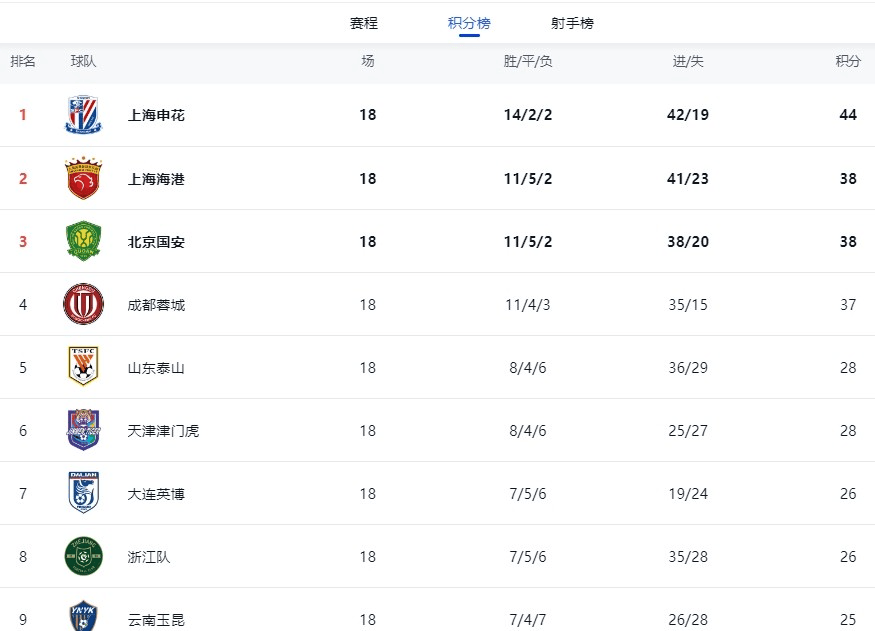Click the 进/失 goals column header

688,61
